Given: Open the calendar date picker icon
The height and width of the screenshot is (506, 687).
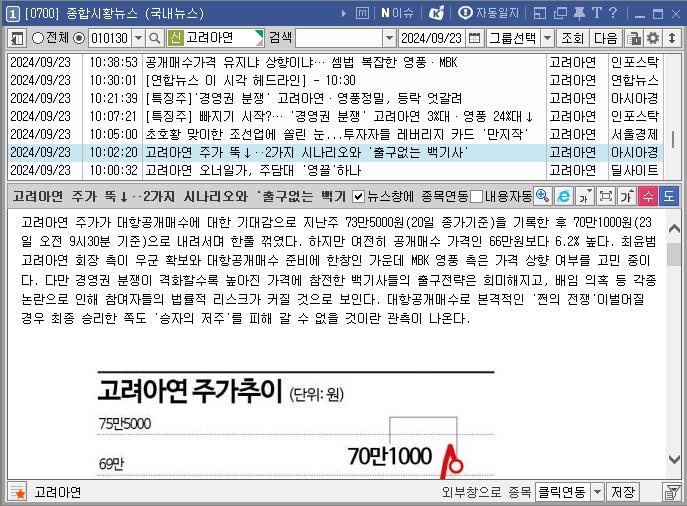Looking at the screenshot, I should coord(474,38).
